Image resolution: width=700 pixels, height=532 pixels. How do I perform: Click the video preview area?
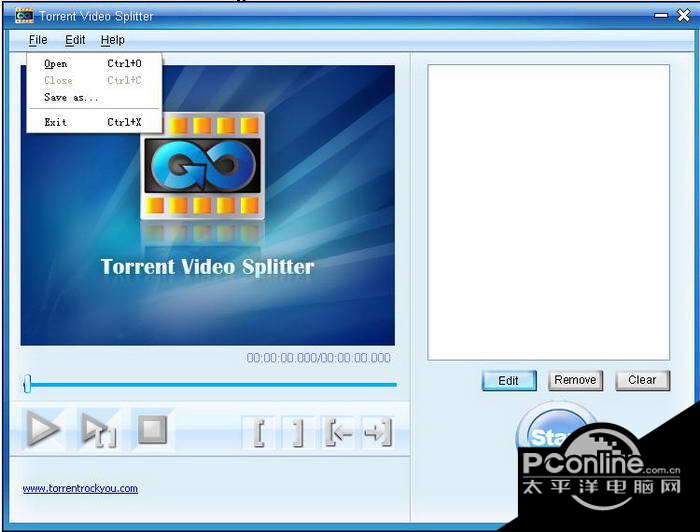[x=208, y=205]
